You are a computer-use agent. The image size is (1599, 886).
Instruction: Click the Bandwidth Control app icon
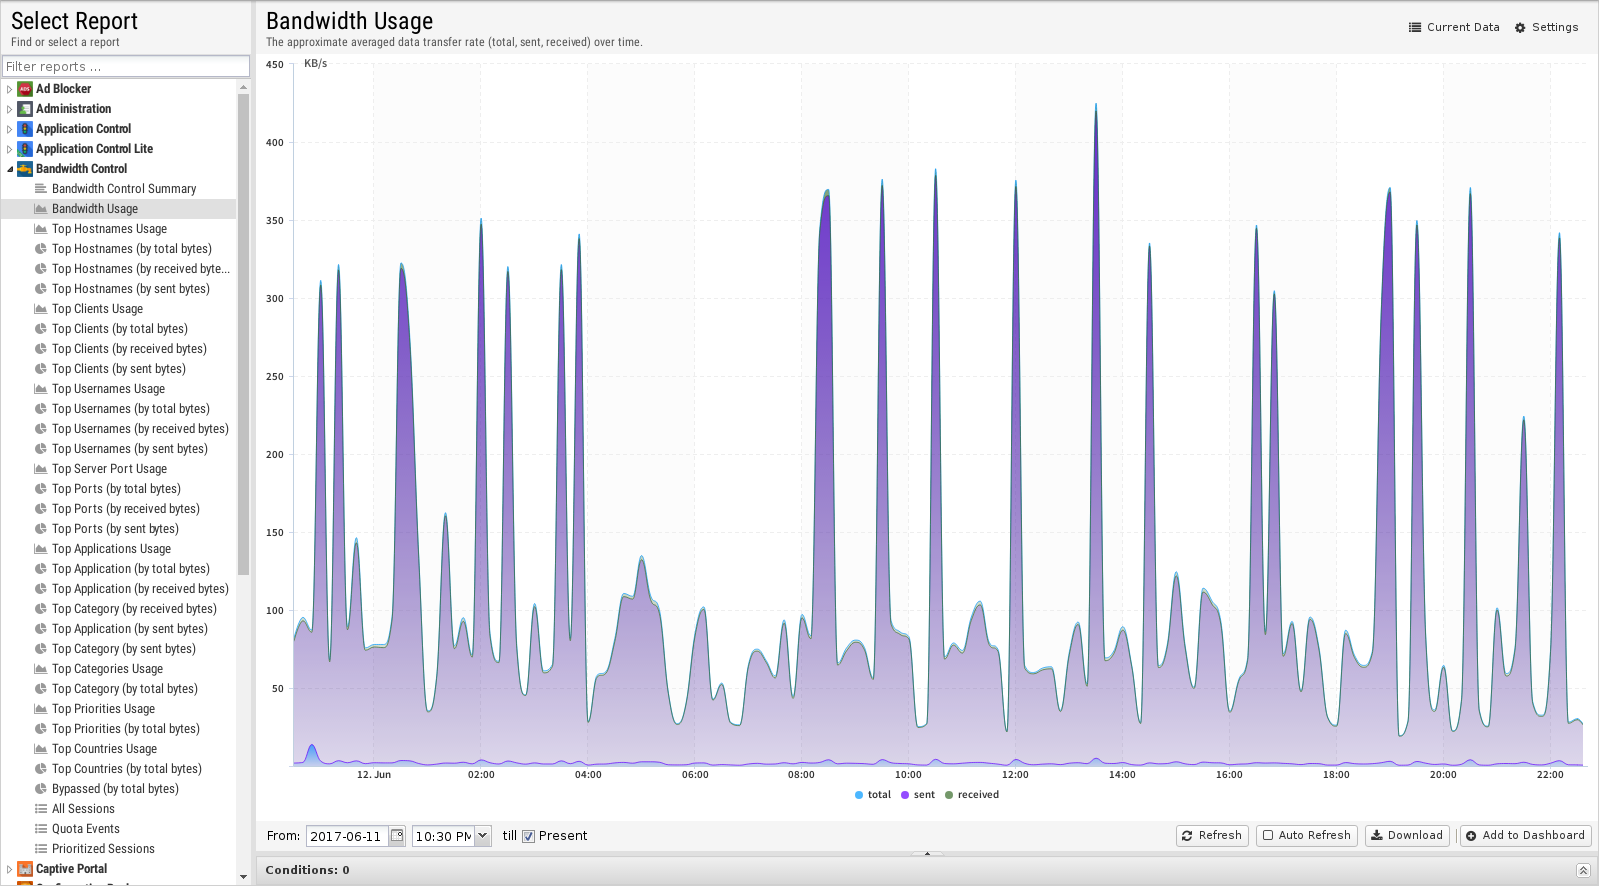coord(25,169)
